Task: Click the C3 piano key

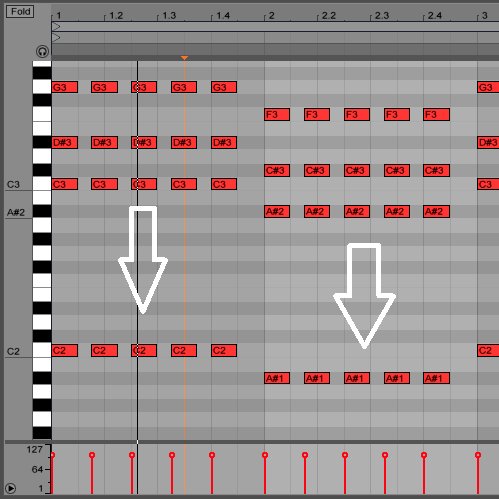Action: coord(42,184)
